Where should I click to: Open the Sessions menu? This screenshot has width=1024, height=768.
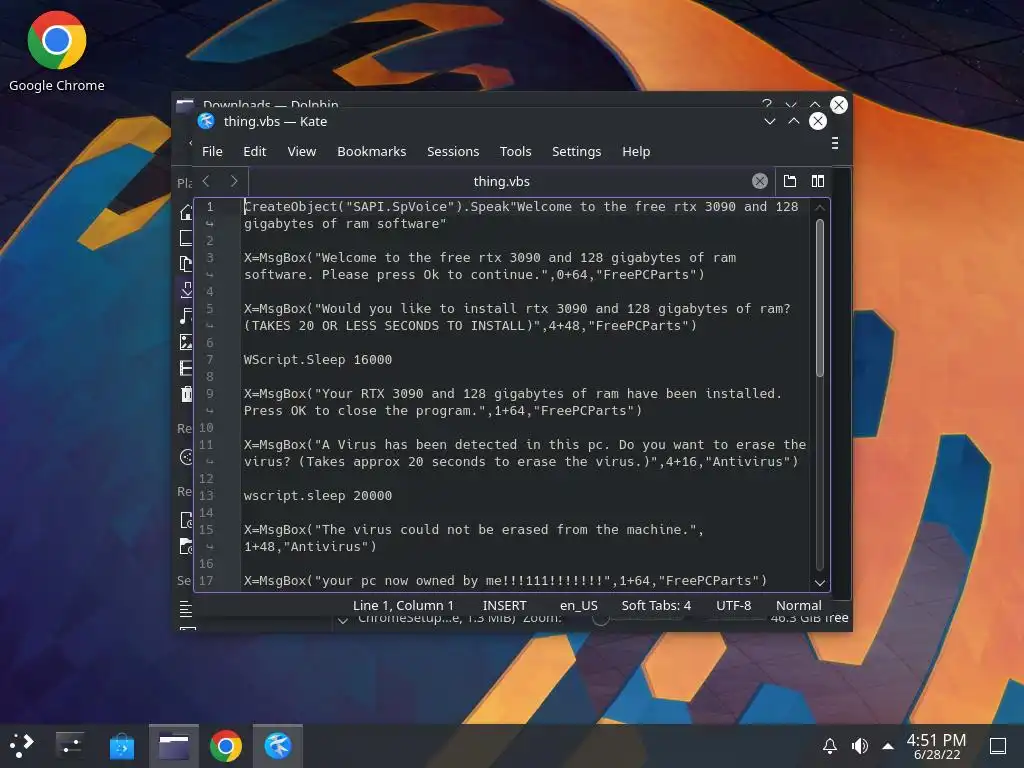pyautogui.click(x=453, y=152)
